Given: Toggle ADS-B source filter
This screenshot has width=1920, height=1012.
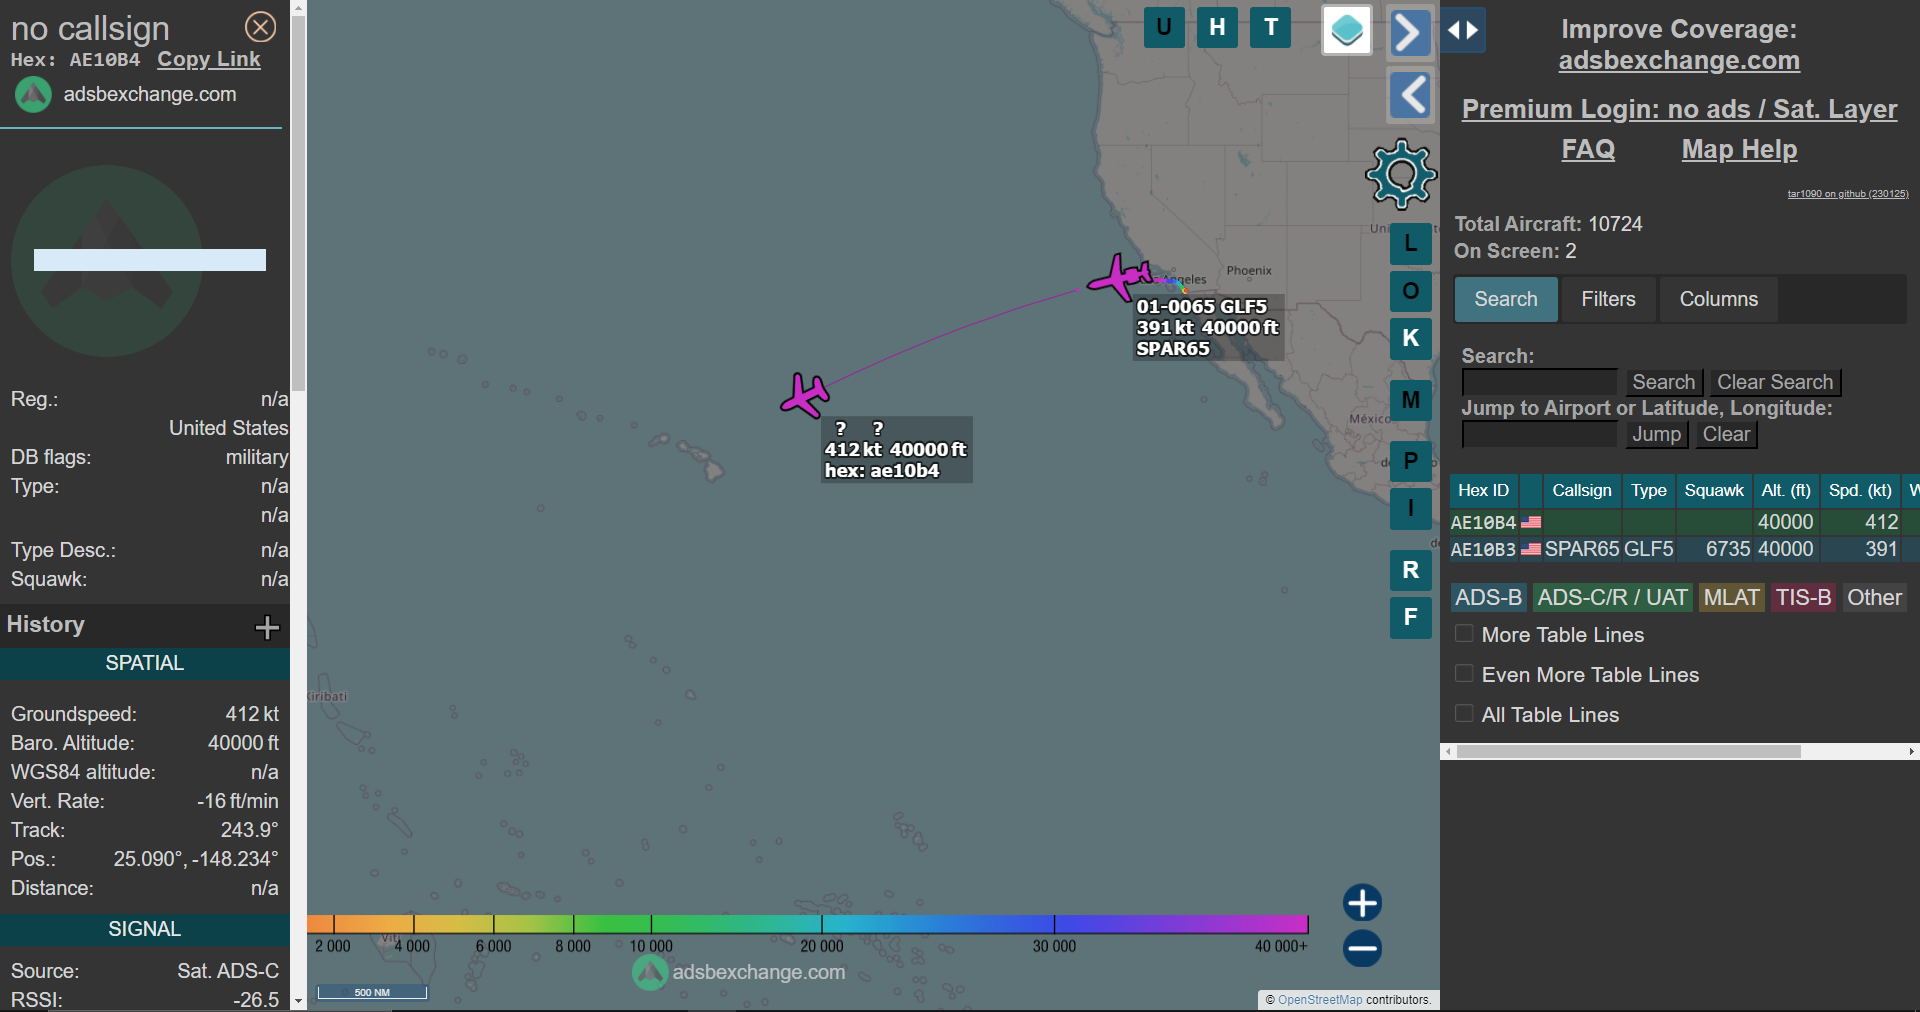Looking at the screenshot, I should tap(1488, 598).
